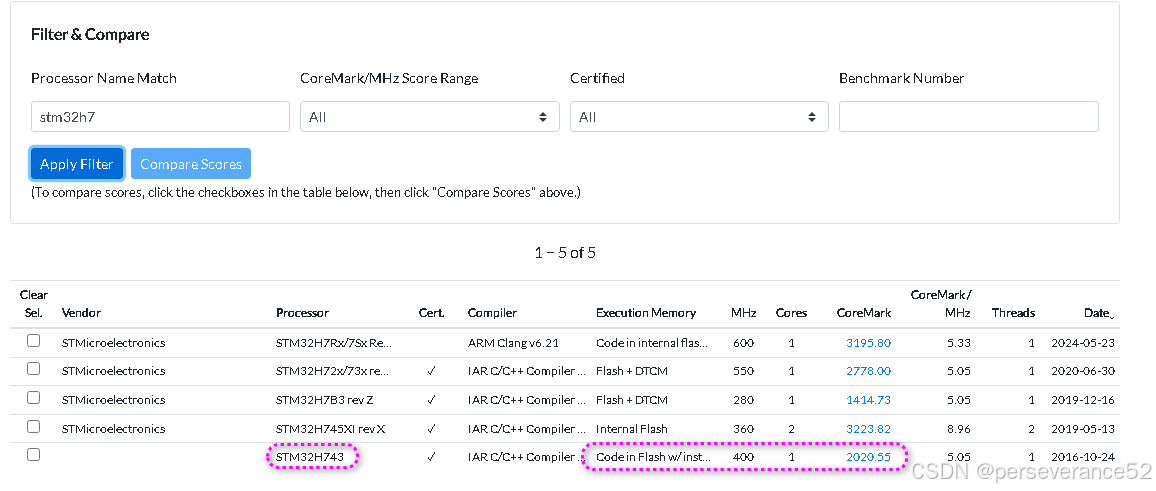
Task: Sort by the CoreMark/MHz column header
Action: click(941, 303)
